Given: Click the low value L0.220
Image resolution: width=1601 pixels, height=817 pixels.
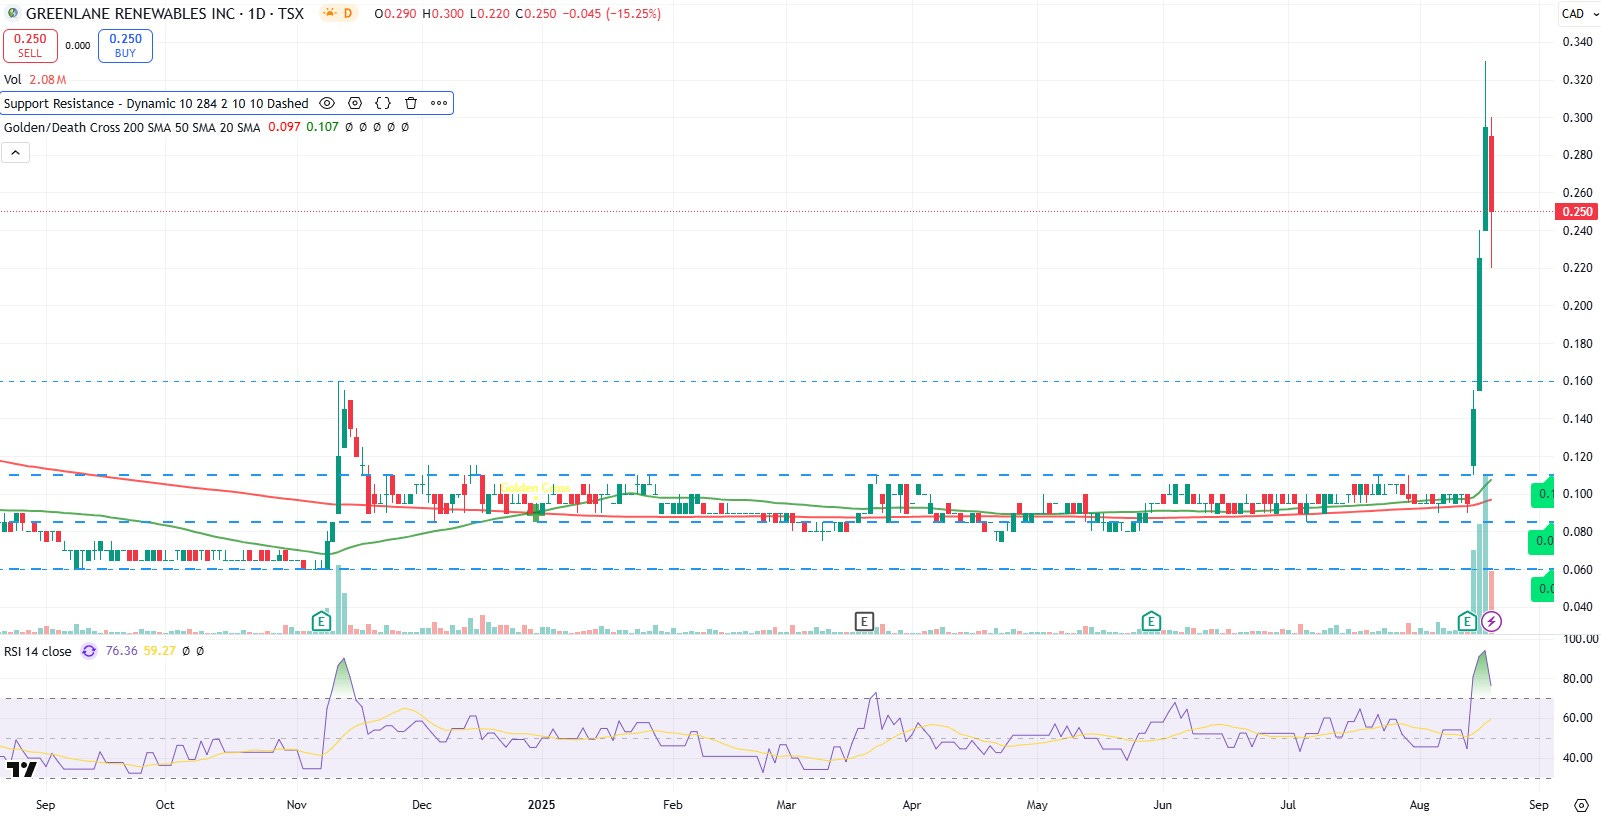Looking at the screenshot, I should point(490,14).
